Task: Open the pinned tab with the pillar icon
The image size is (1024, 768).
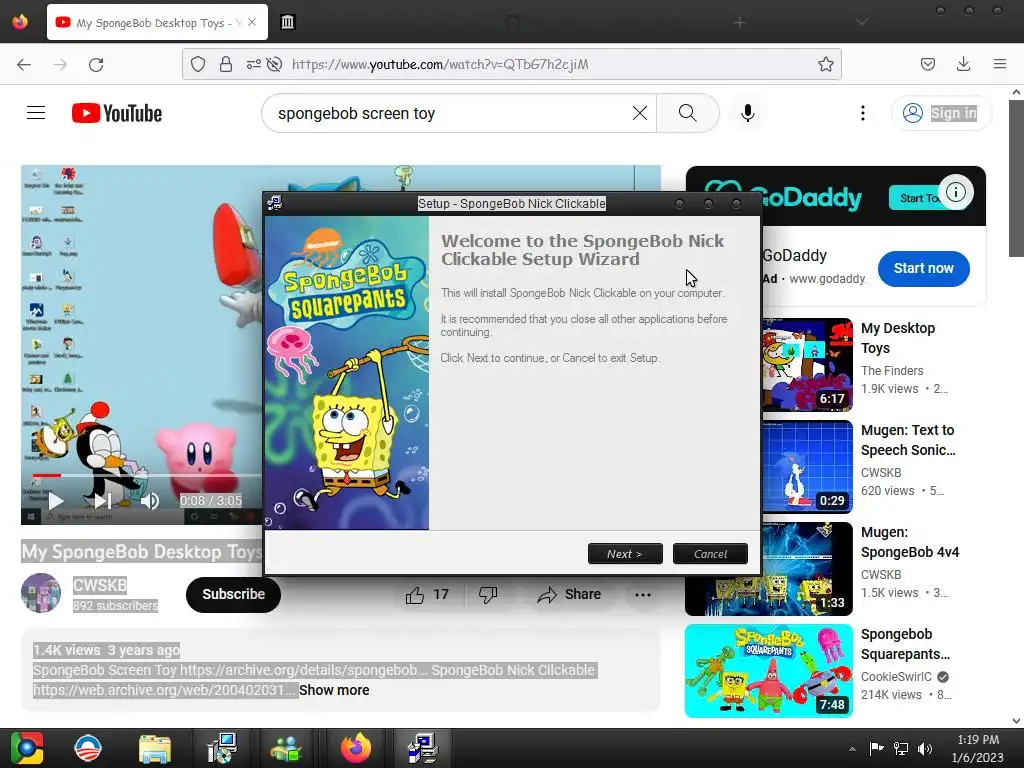Action: coord(287,22)
